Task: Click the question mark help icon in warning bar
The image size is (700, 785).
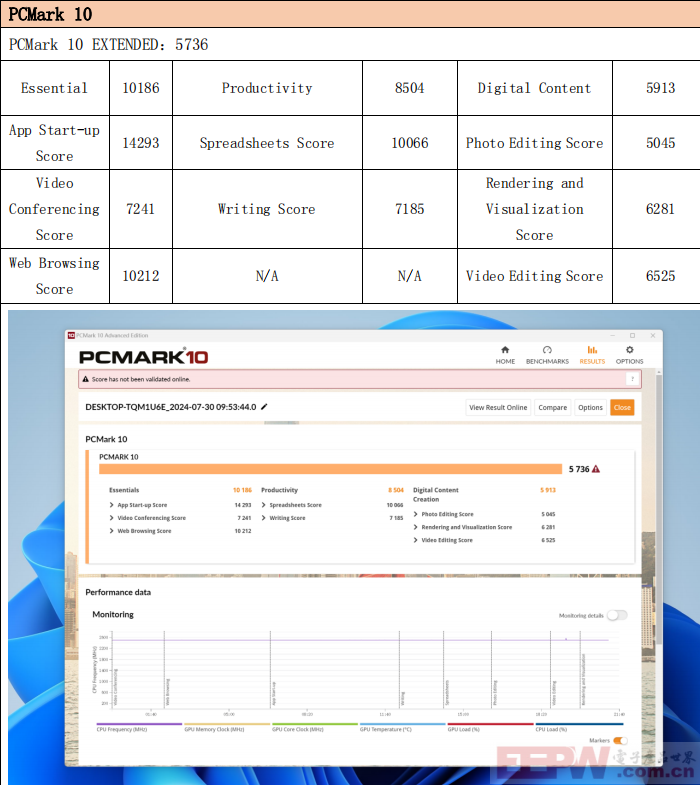Action: 632,379
